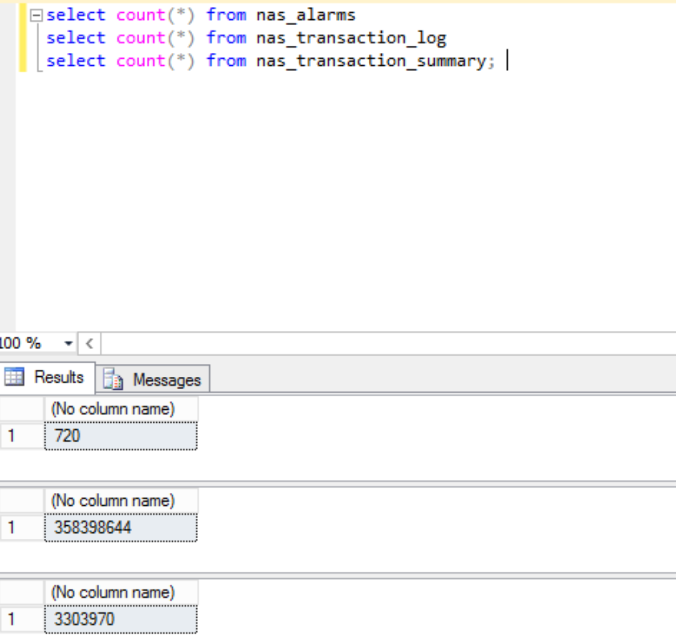Click the horizontal scrollbar left arrow
Viewport: 676px width, 641px height.
88,343
